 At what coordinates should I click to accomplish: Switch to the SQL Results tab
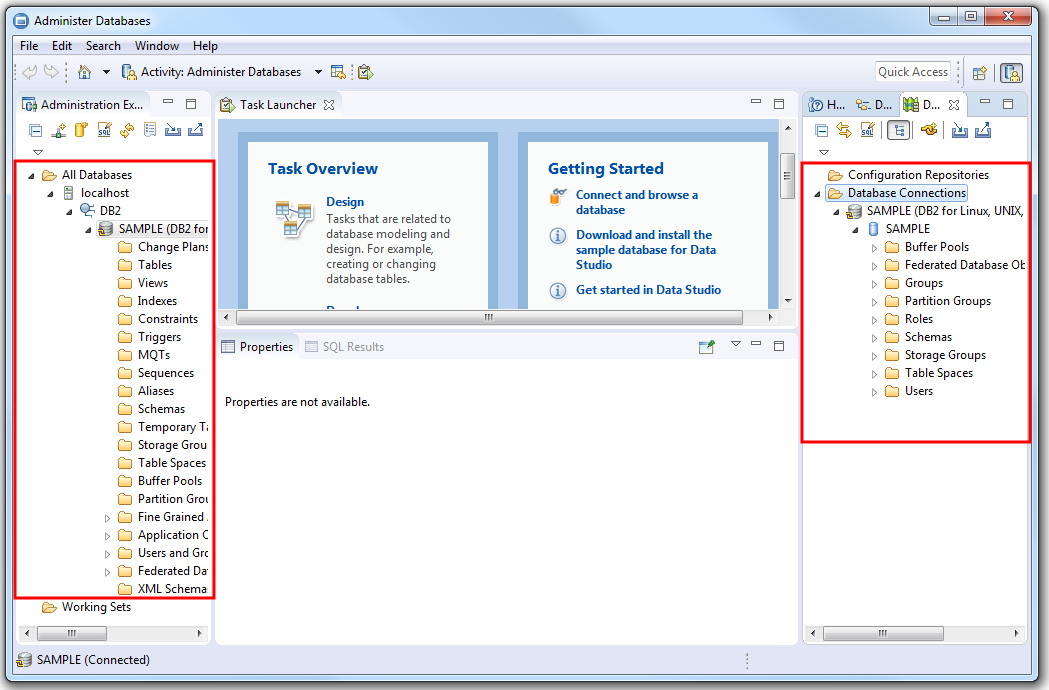click(x=344, y=347)
